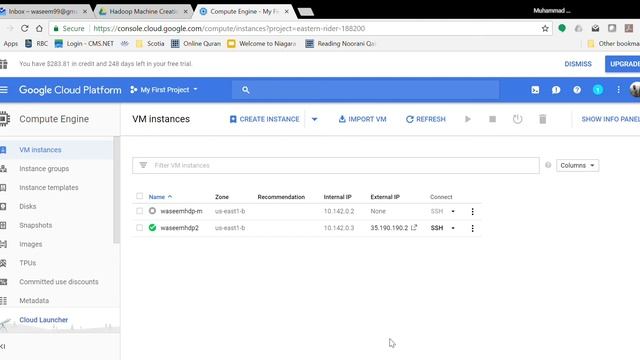Click the stop instance square icon
The width and height of the screenshot is (640, 360).
pyautogui.click(x=493, y=119)
